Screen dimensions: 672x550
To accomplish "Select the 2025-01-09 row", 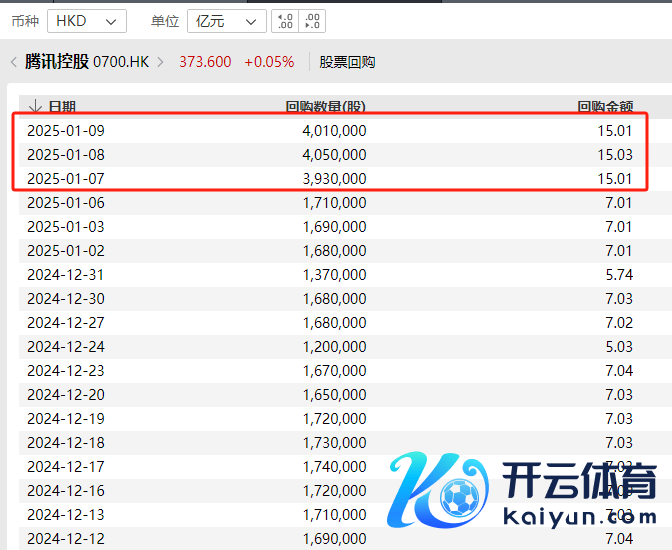I will (x=330, y=131).
